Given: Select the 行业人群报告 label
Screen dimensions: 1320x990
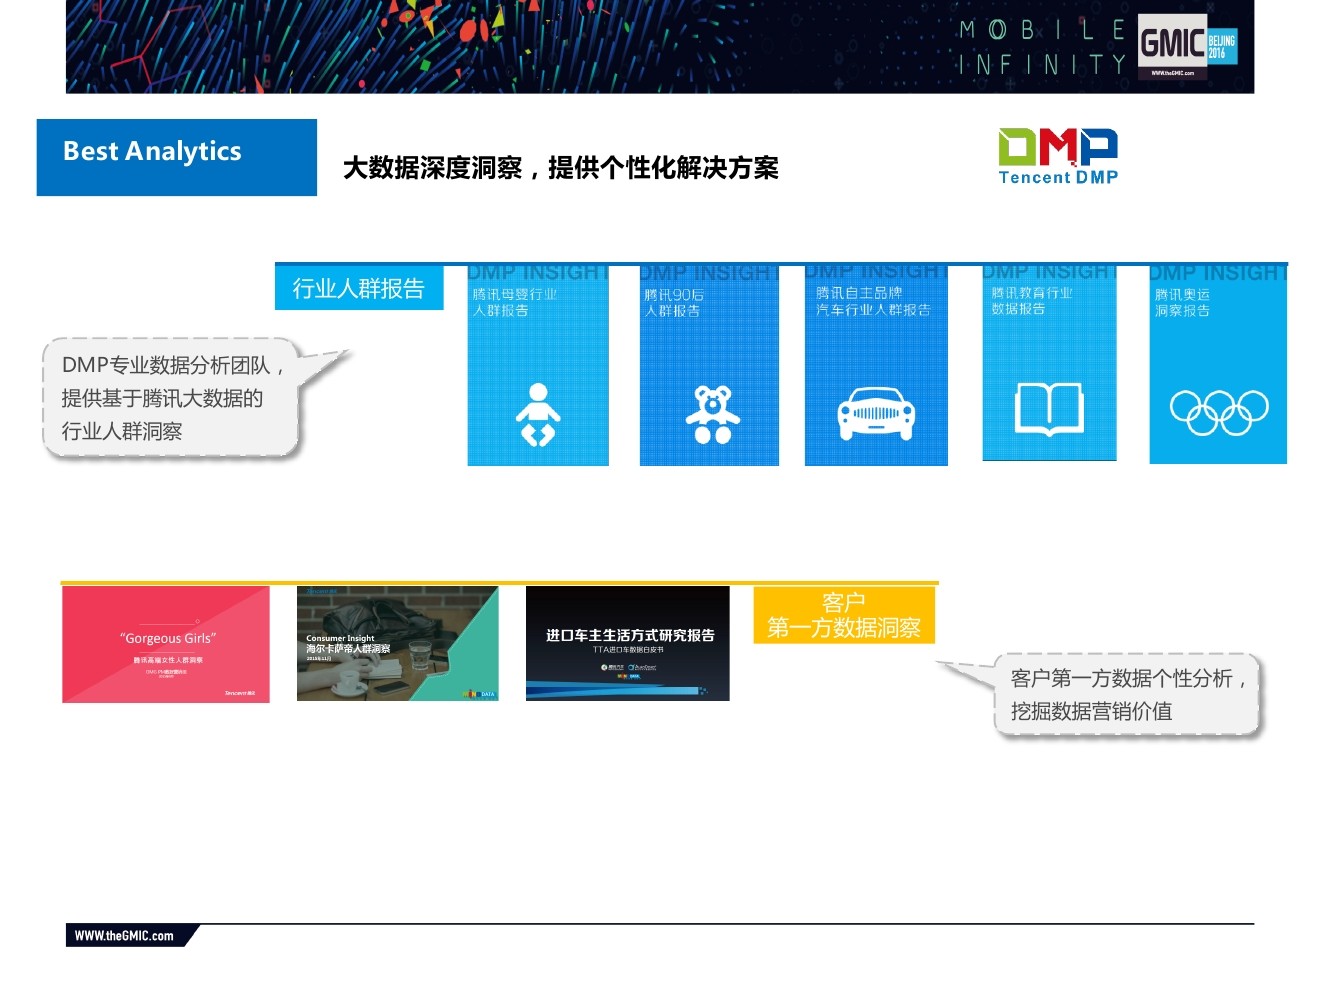Looking at the screenshot, I should pos(359,287).
